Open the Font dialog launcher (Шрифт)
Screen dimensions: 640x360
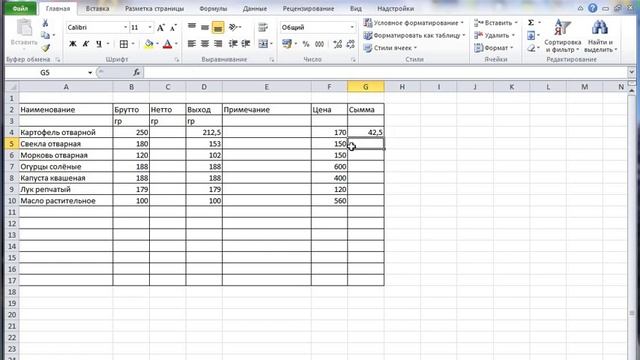tap(177, 60)
